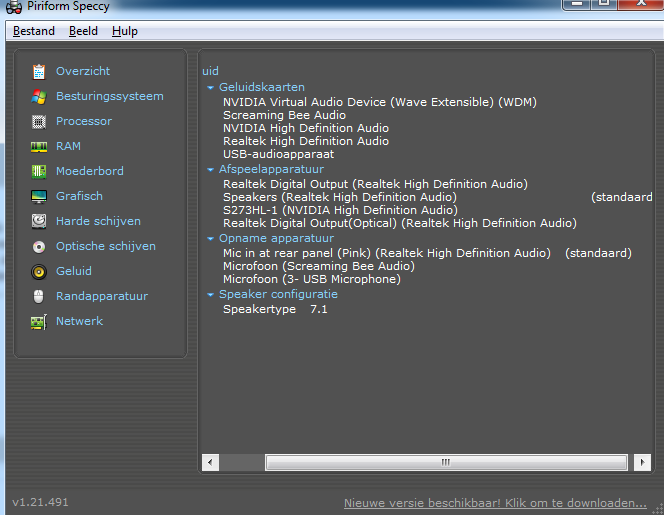Viewport: 664px width, 515px height.
Task: Select NVIDIA Virtual Audio Device entry
Action: pos(380,102)
